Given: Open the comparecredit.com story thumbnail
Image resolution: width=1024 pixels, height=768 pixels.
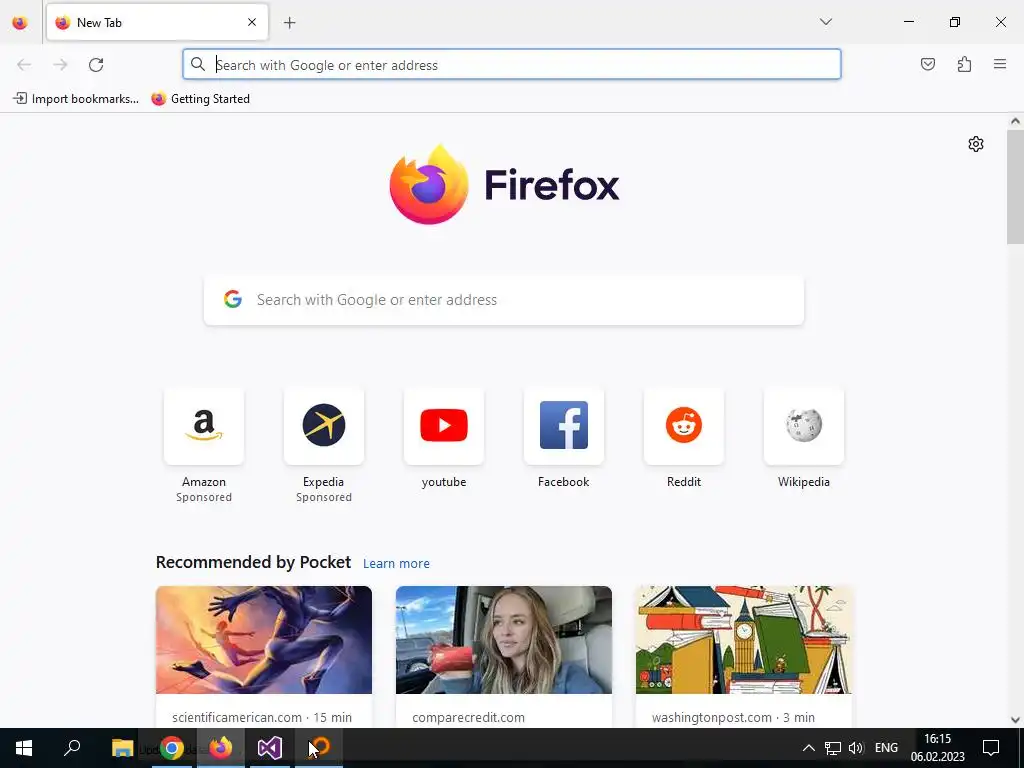Looking at the screenshot, I should [504, 640].
